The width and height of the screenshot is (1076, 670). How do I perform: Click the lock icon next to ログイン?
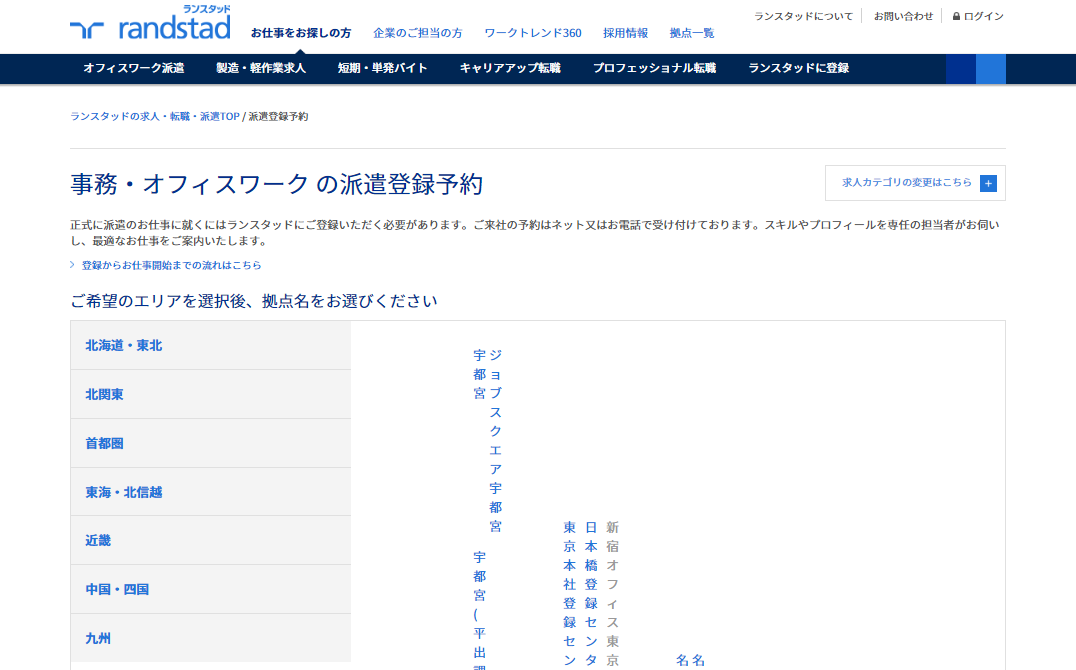coord(956,16)
